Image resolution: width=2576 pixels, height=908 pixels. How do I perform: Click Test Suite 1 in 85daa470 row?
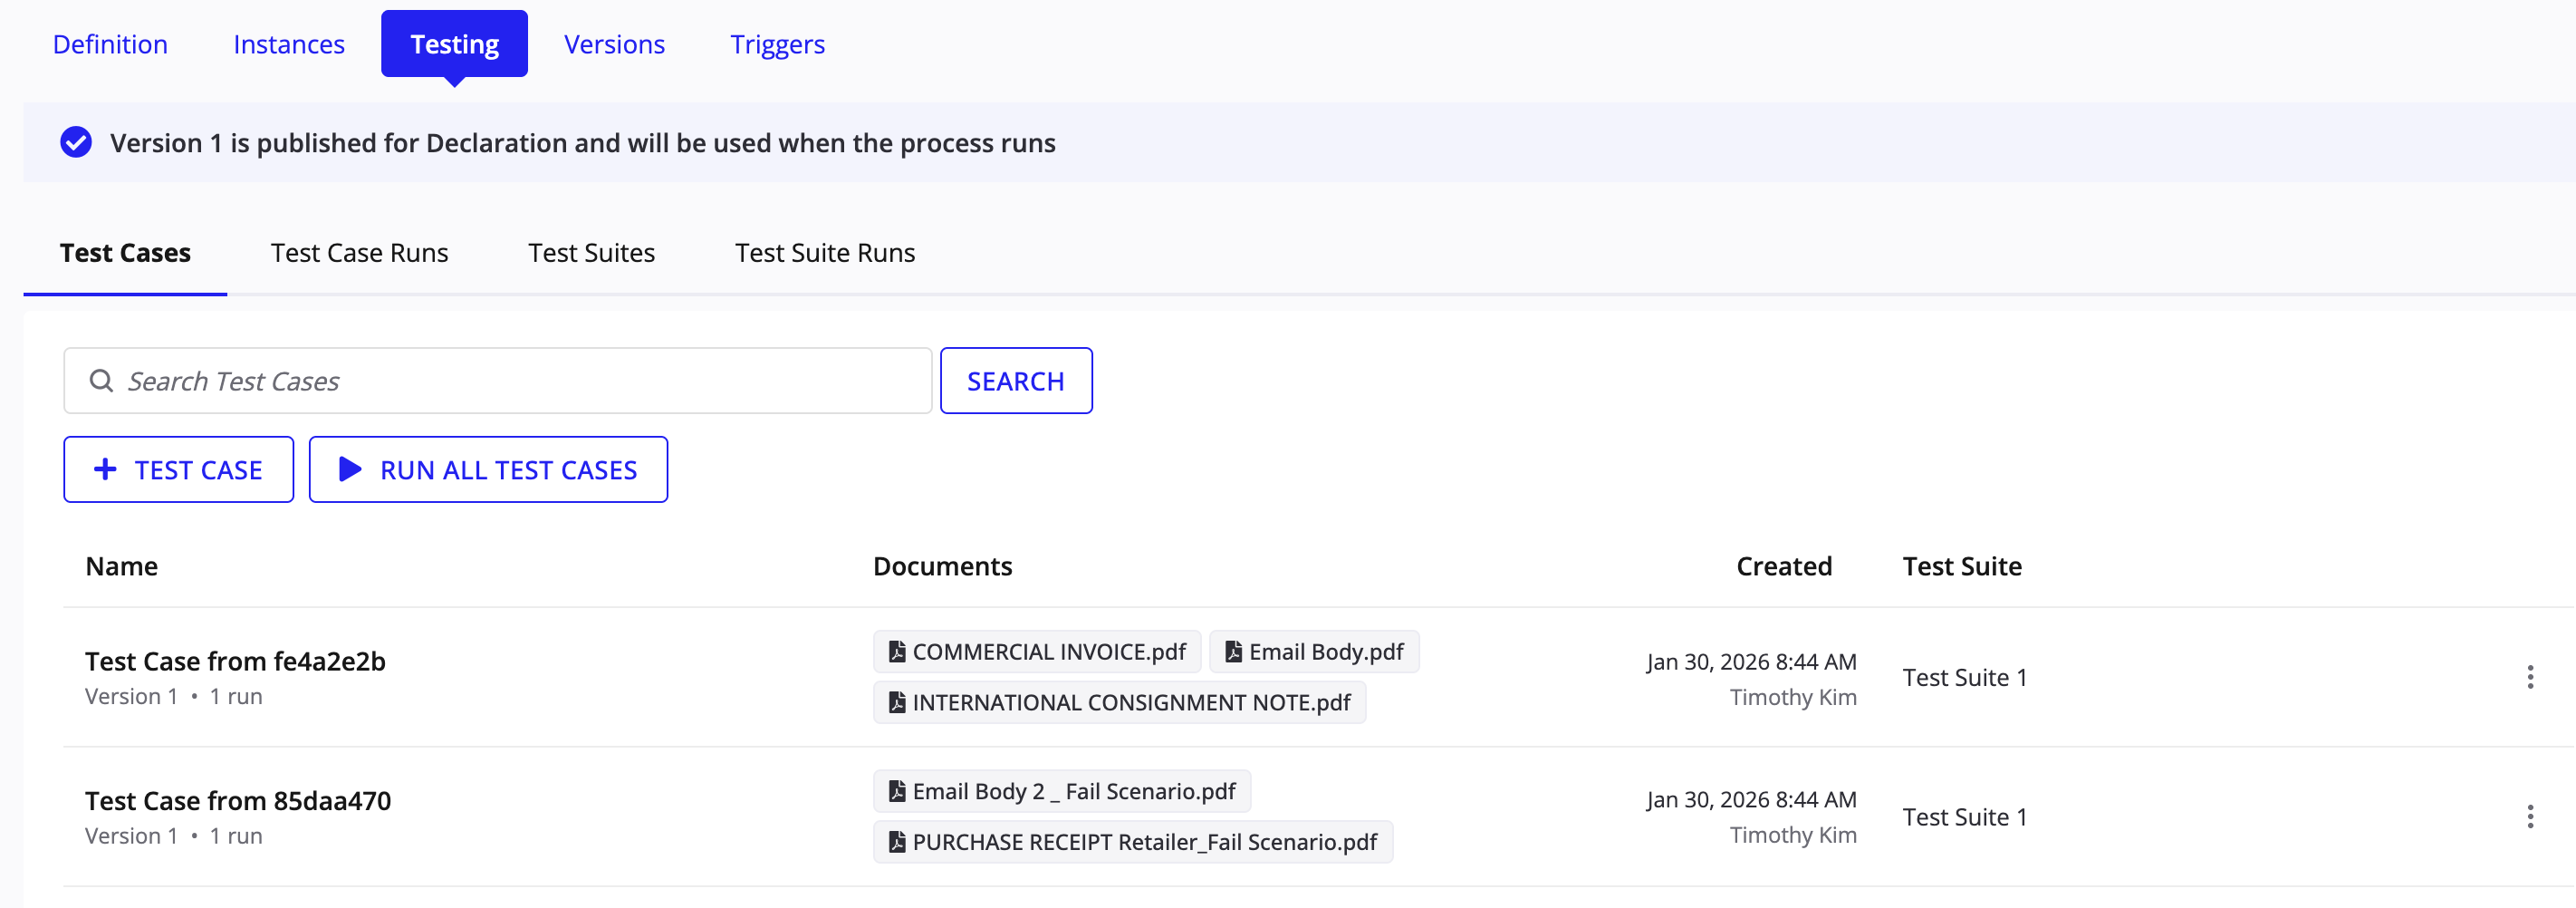[1965, 818]
